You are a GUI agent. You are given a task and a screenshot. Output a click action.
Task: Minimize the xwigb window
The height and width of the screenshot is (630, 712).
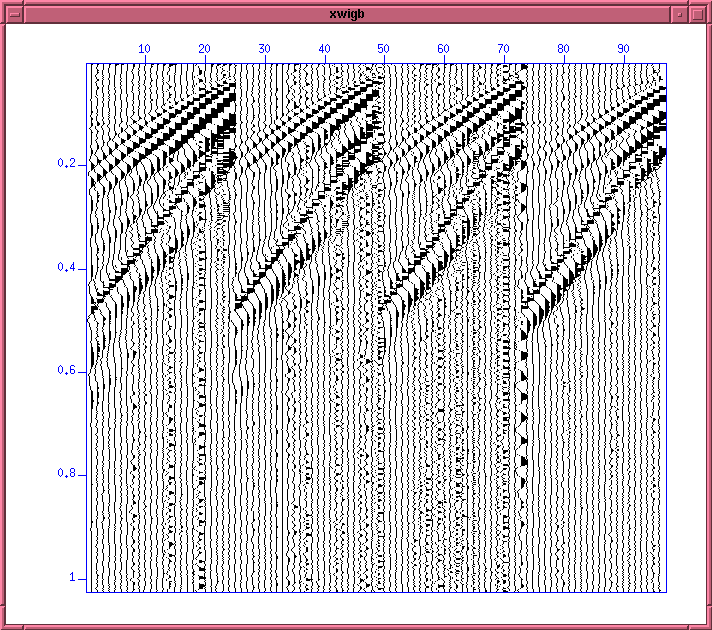coord(680,14)
